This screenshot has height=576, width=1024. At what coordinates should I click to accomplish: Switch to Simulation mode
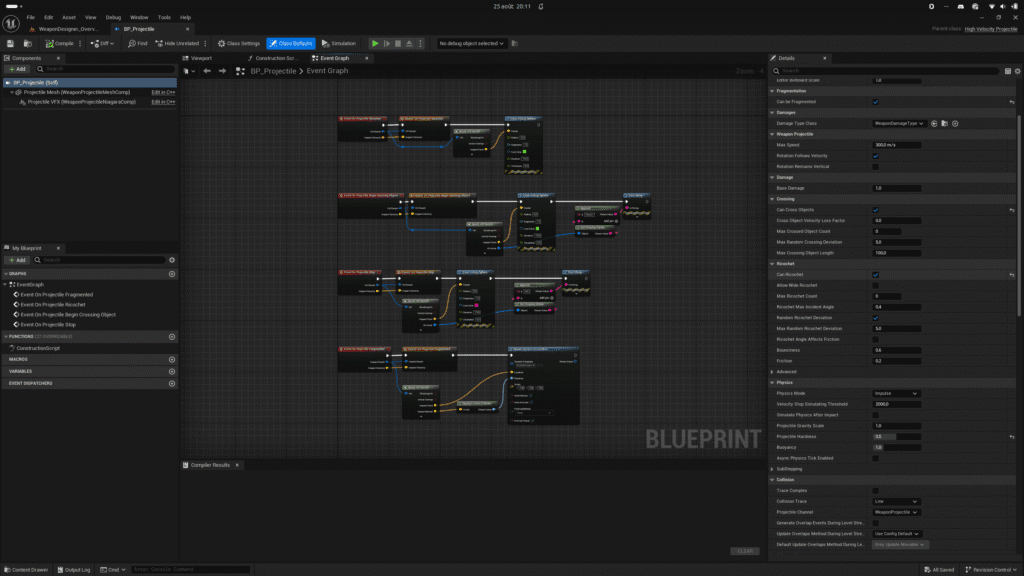(338, 44)
